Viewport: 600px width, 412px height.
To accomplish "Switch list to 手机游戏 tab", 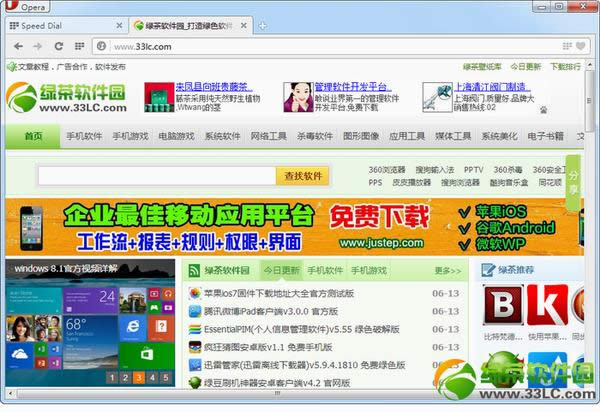I will pyautogui.click(x=368, y=270).
